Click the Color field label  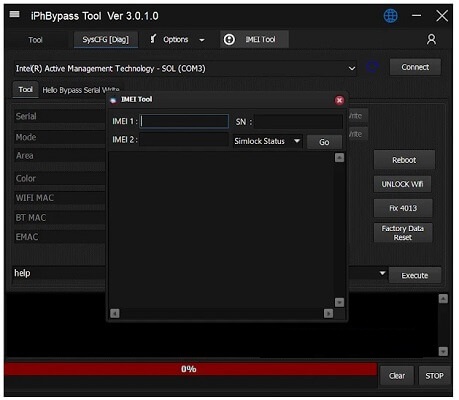[x=26, y=178]
